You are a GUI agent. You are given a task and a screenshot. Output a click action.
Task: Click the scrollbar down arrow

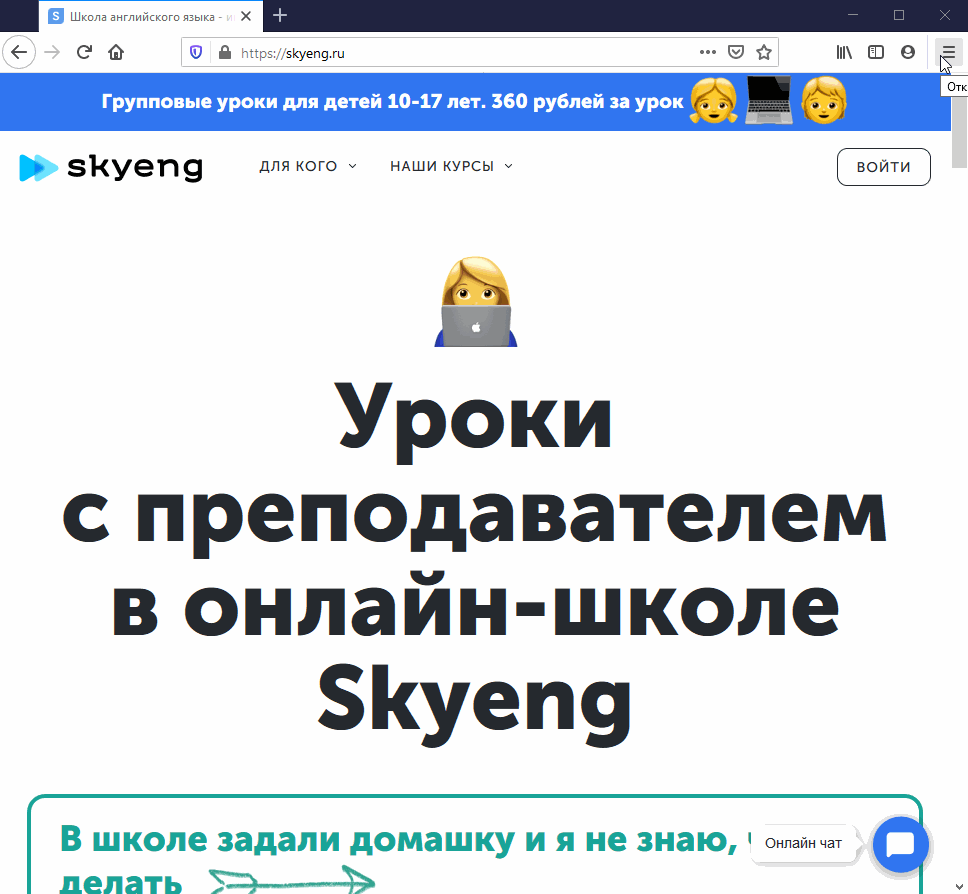click(x=959, y=887)
